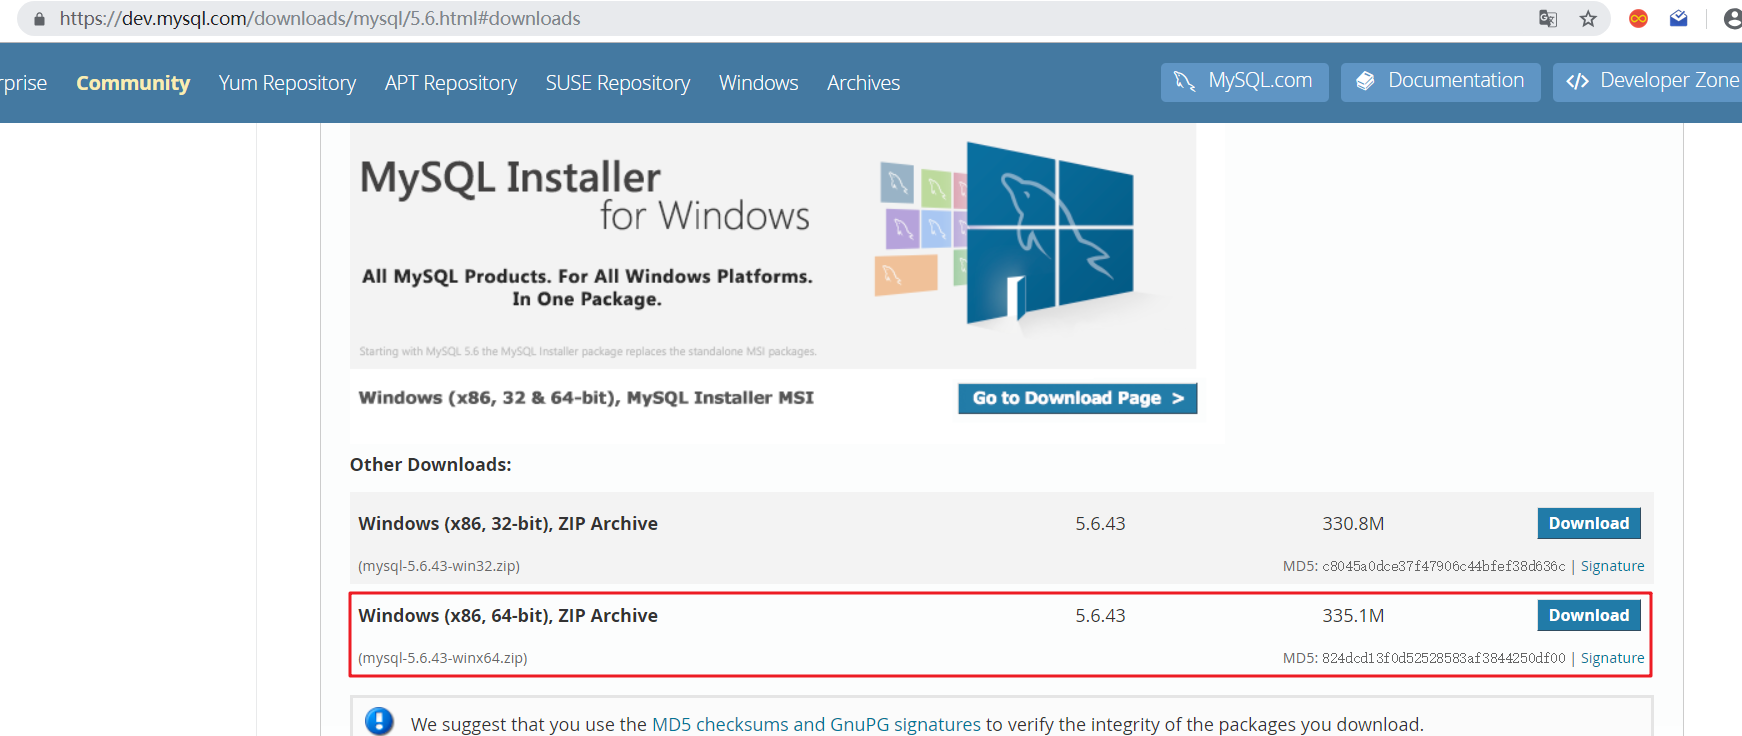Viewport: 1742px width, 736px height.
Task: Open the Yum Repository tab
Action: pos(287,83)
